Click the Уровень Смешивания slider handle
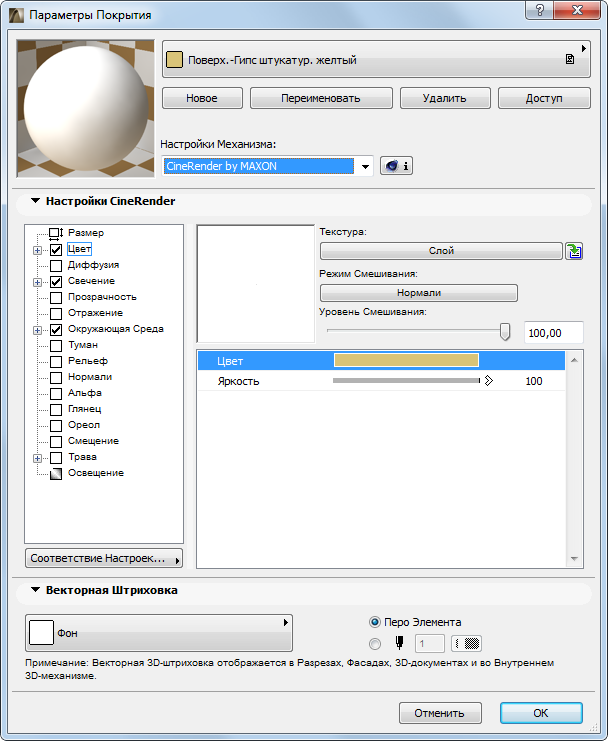The height and width of the screenshot is (741, 608). [x=505, y=332]
